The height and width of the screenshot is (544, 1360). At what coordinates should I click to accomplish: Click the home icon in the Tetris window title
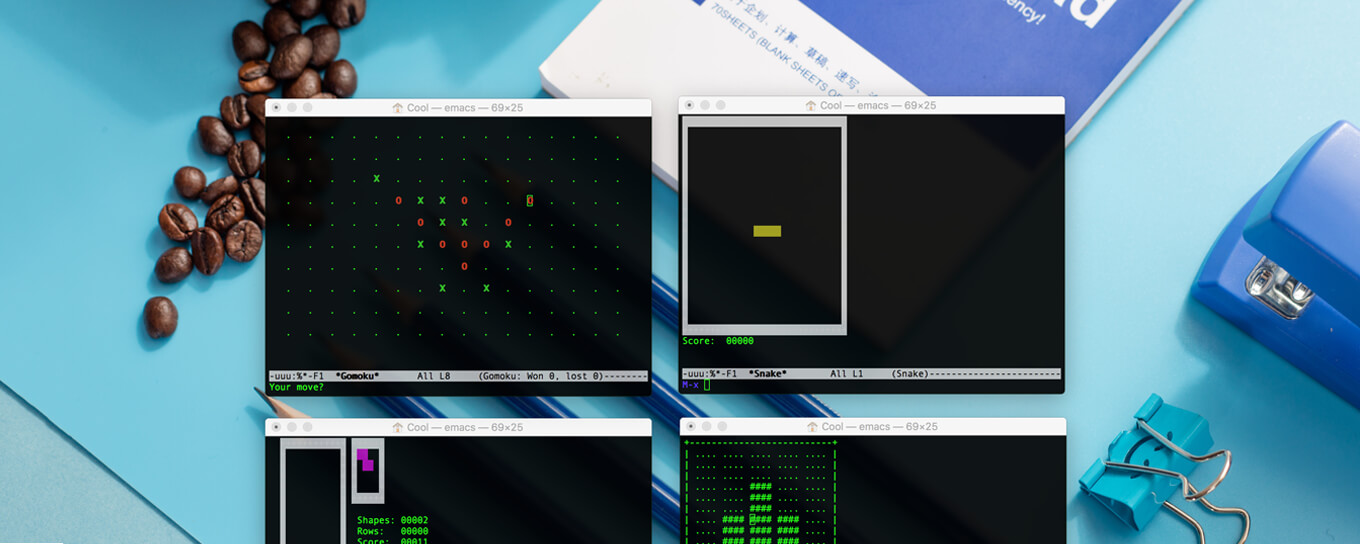click(397, 427)
